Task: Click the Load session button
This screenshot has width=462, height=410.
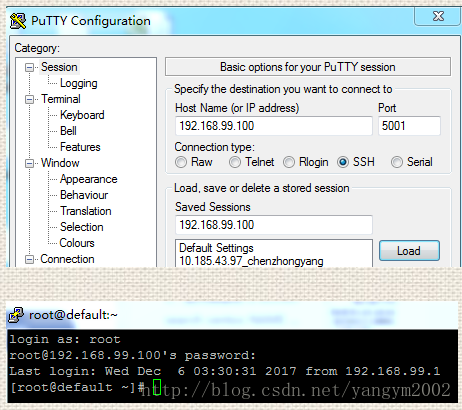Action: (409, 251)
